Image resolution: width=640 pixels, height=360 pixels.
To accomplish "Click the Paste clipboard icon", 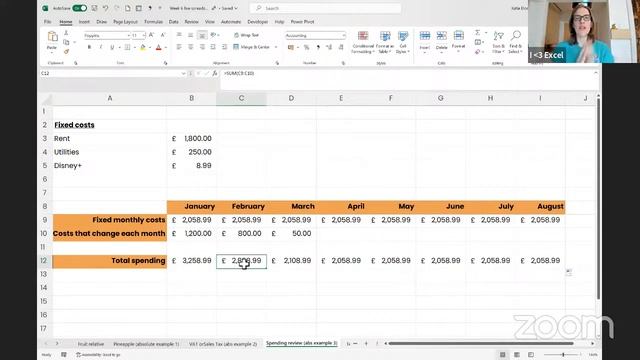I will click(52, 37).
